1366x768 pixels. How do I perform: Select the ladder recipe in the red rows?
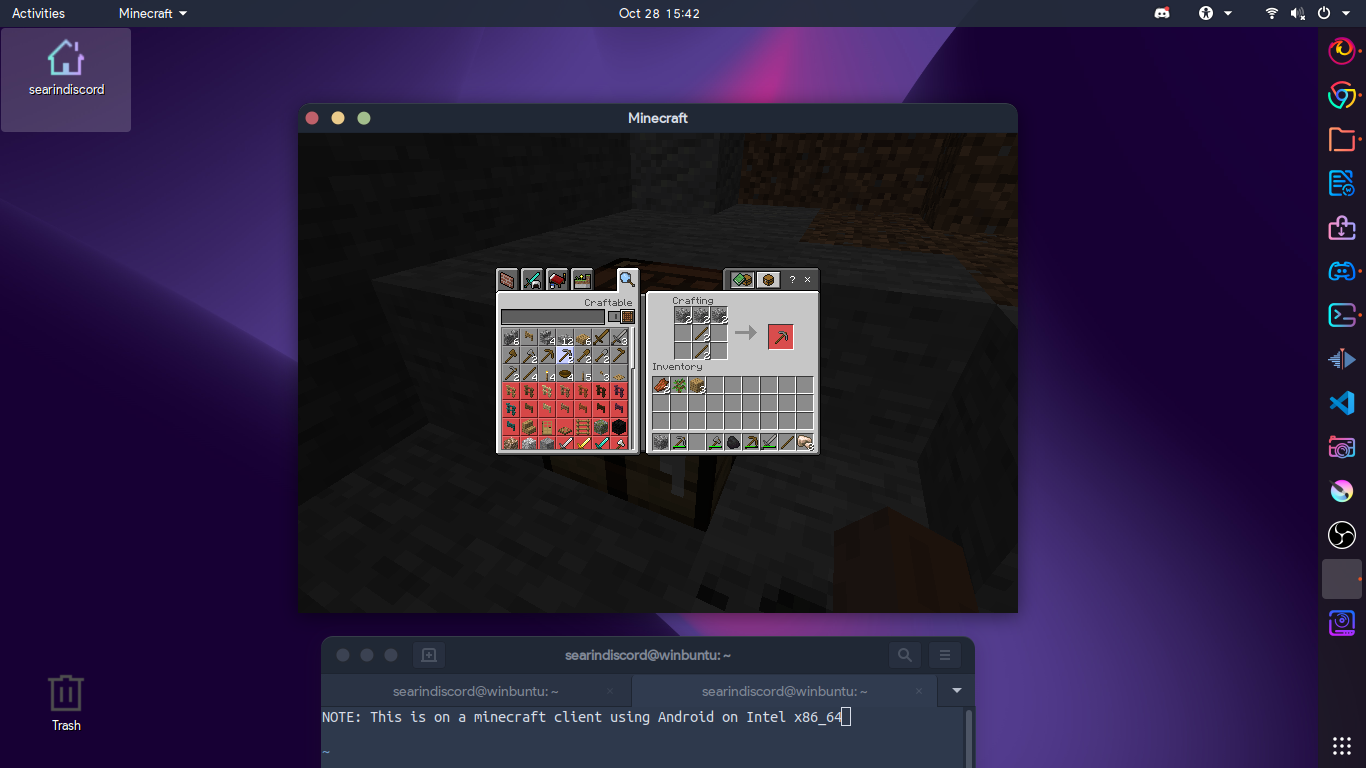point(583,427)
